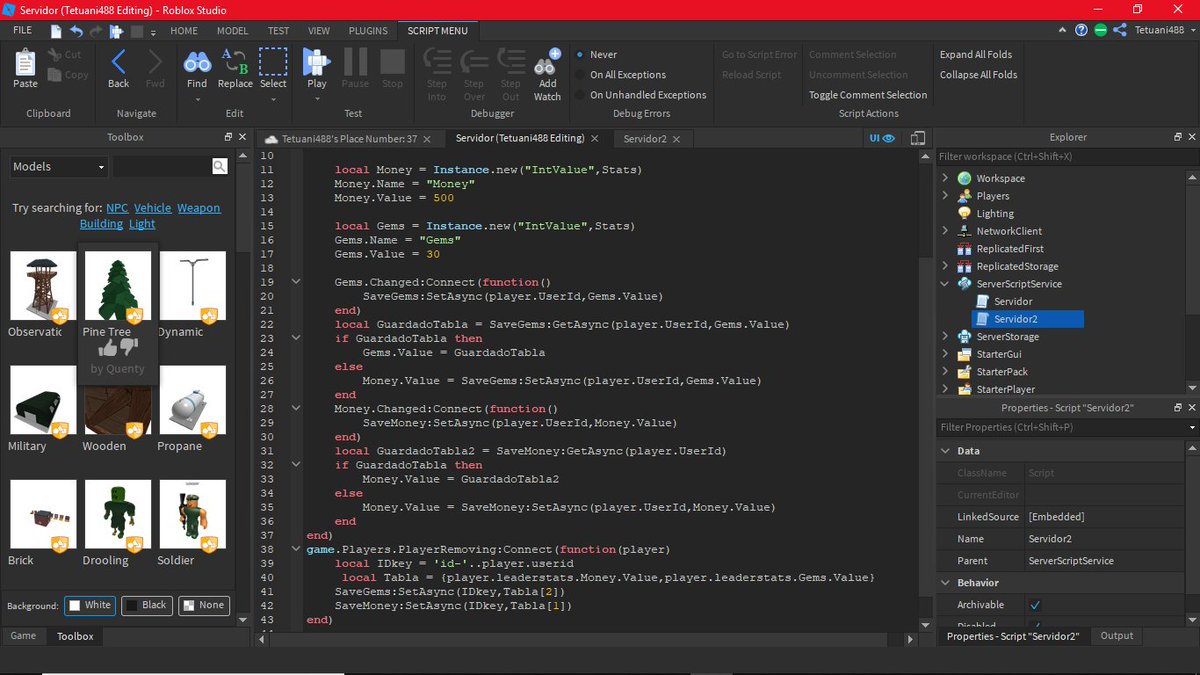
Task: Click the Filter workspace search field
Action: point(1065,156)
